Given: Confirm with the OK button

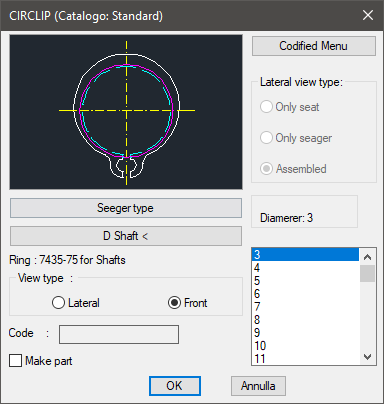Looking at the screenshot, I should (175, 386).
